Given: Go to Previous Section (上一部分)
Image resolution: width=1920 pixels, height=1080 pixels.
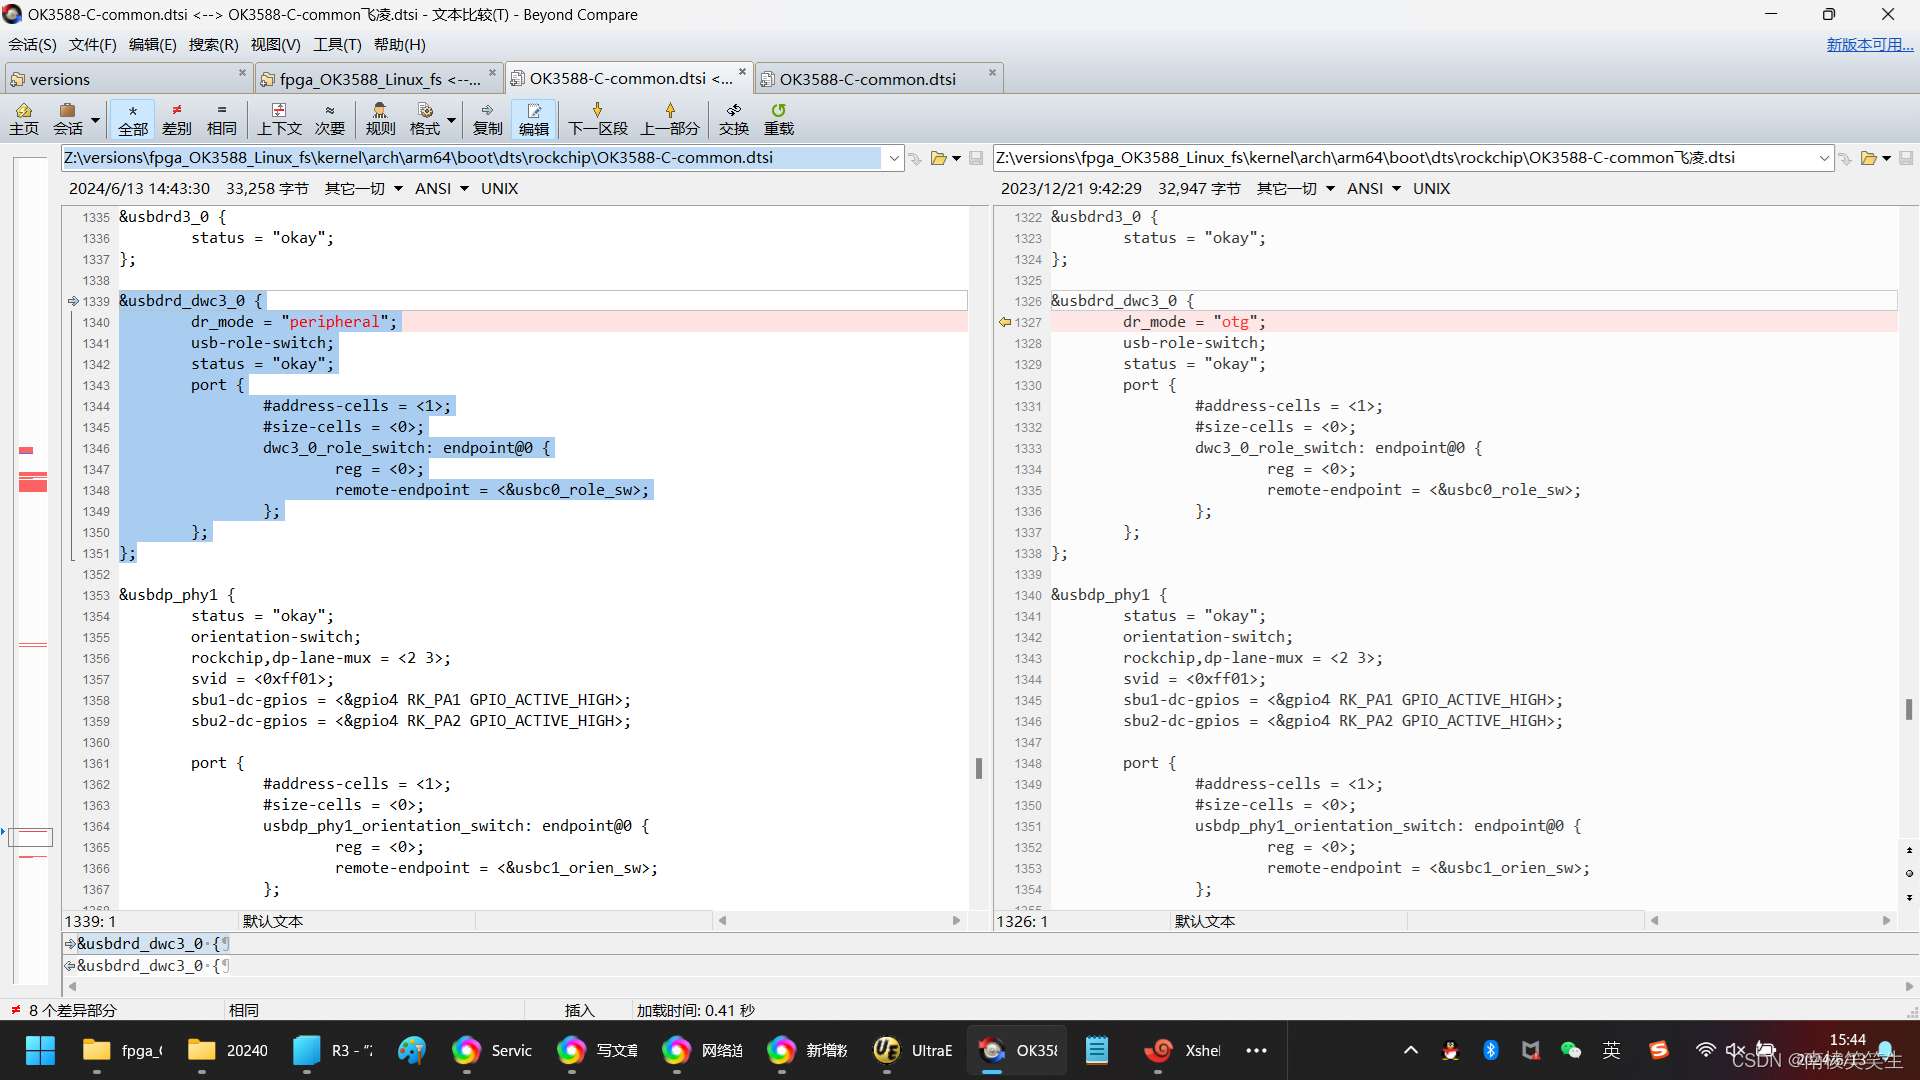Looking at the screenshot, I should pos(670,118).
